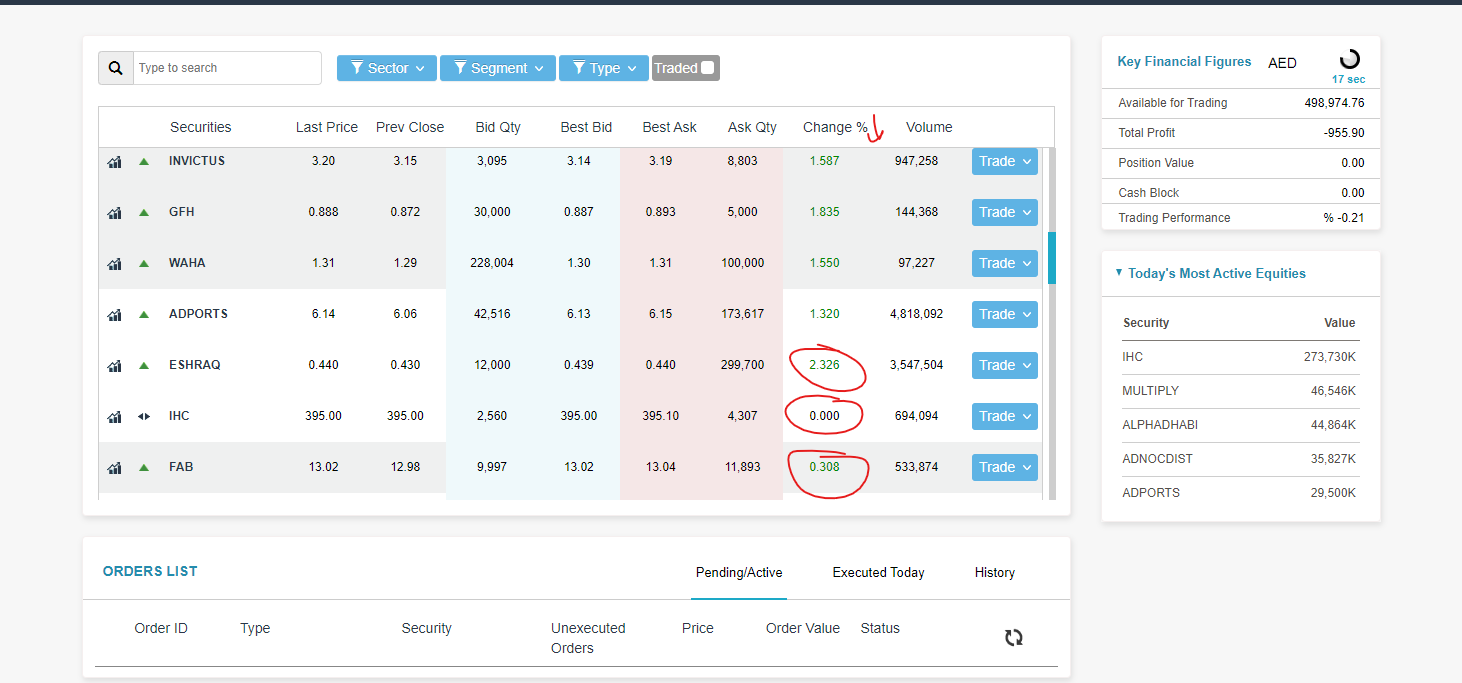This screenshot has height=683, width=1462.
Task: Open the Trade dropdown for ADPORTS
Action: pos(1004,314)
